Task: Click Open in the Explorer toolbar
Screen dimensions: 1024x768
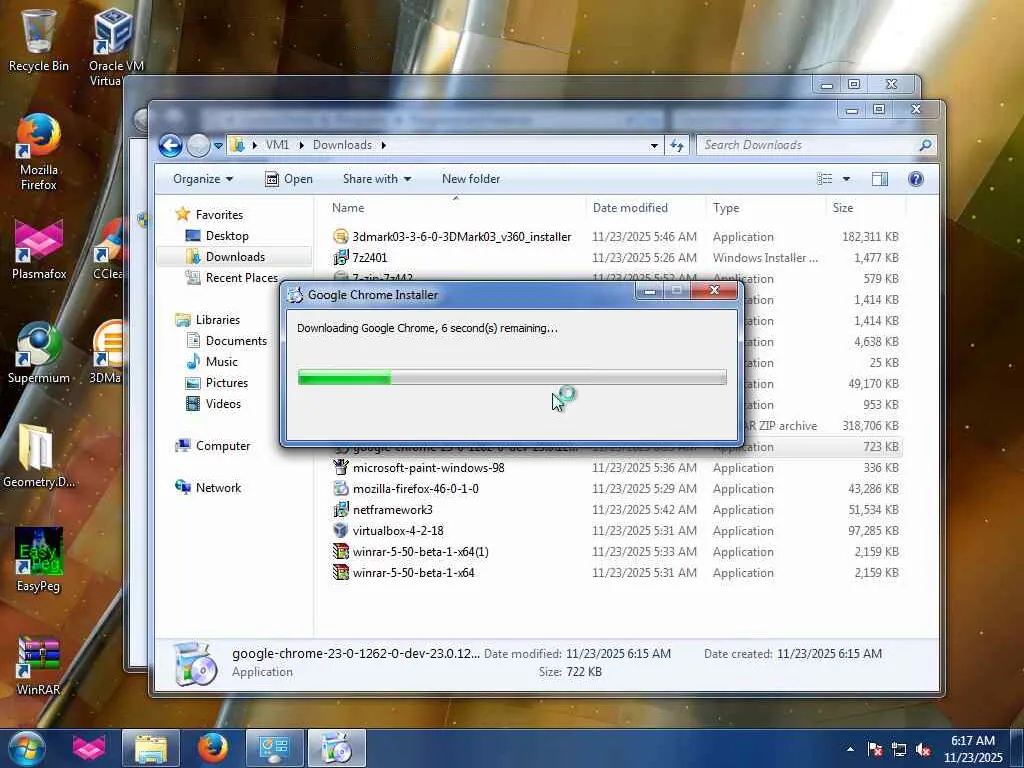Action: (289, 179)
